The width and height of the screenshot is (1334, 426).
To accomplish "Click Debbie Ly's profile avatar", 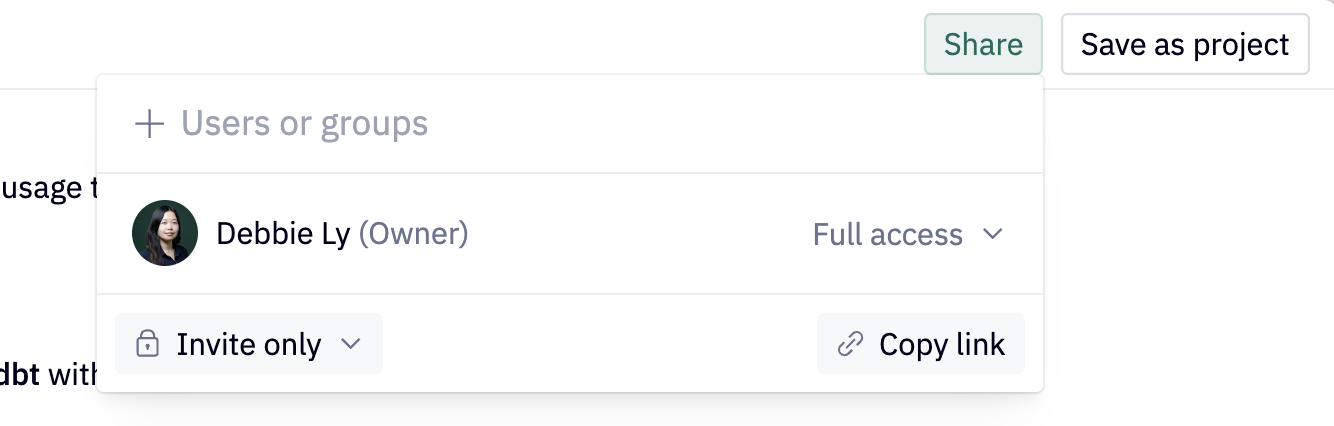I will 165,233.
